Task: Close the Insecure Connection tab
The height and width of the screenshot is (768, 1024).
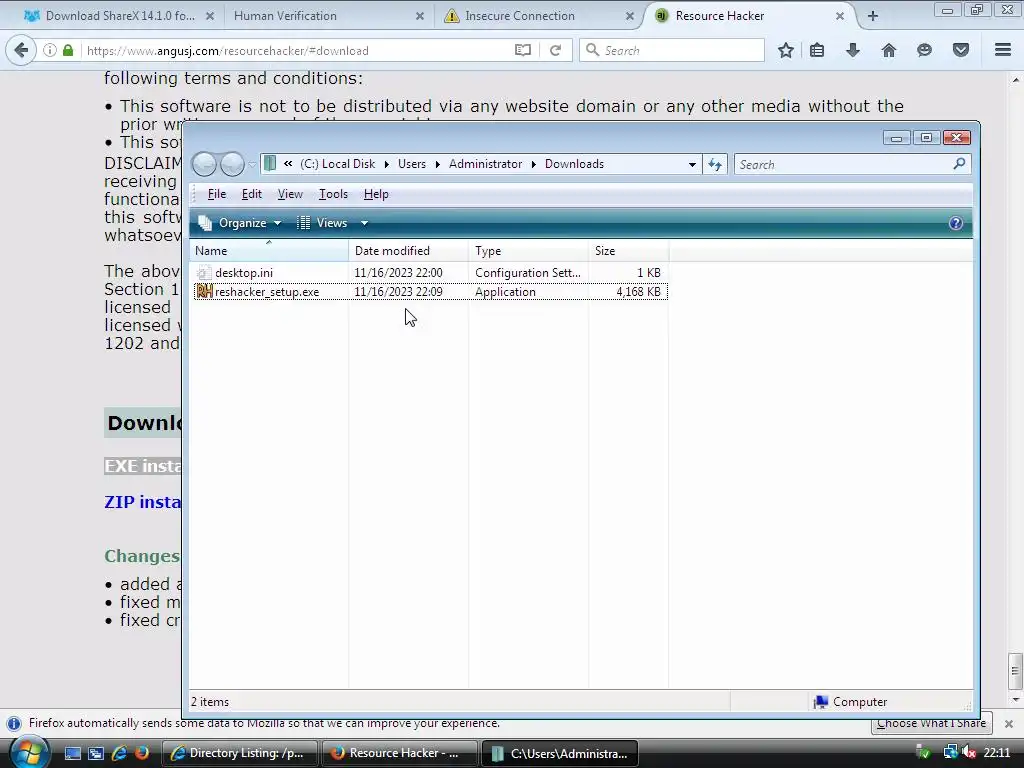Action: (630, 16)
